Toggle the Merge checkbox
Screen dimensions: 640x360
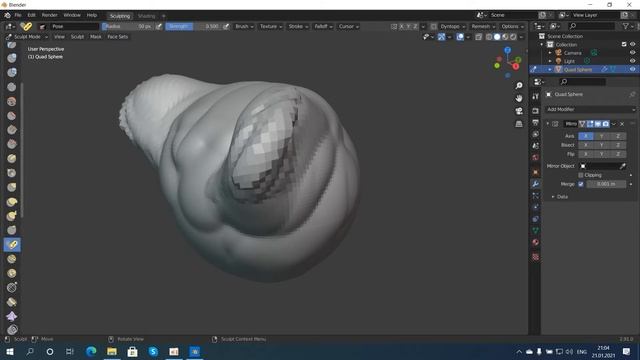click(581, 184)
